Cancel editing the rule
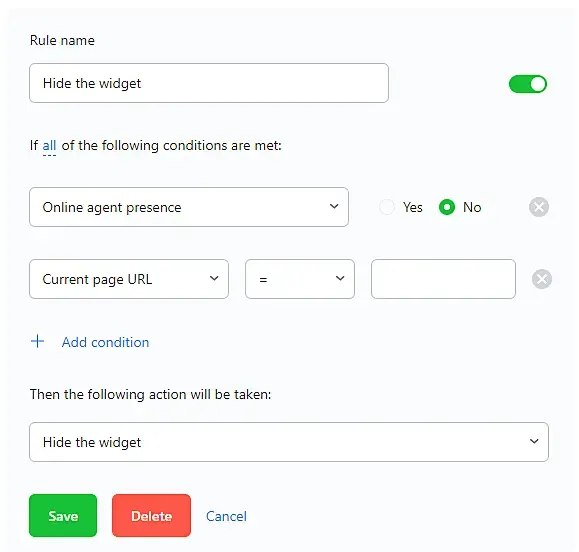579x552 pixels. 226,516
